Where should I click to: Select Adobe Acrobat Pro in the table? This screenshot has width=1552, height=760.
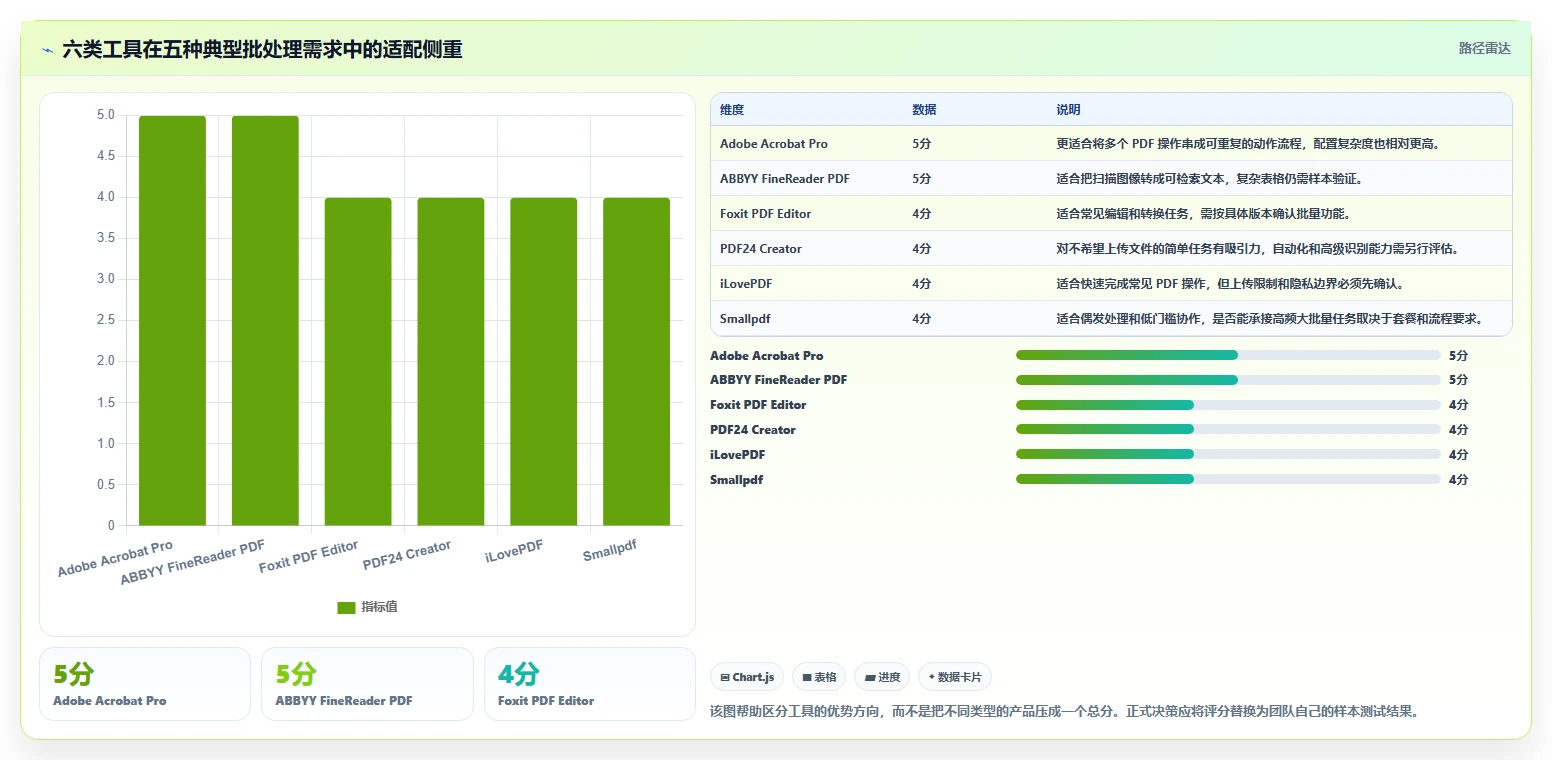[x=774, y=144]
